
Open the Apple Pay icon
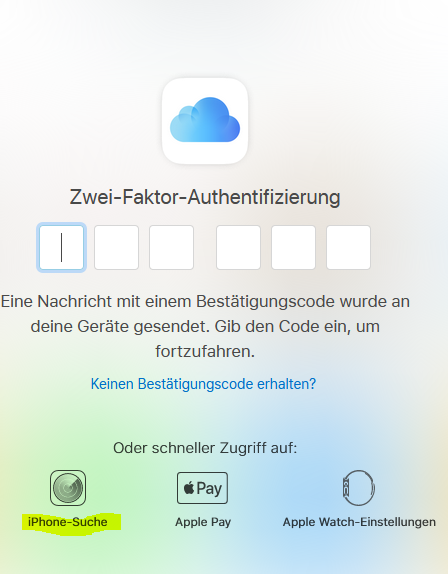click(202, 488)
